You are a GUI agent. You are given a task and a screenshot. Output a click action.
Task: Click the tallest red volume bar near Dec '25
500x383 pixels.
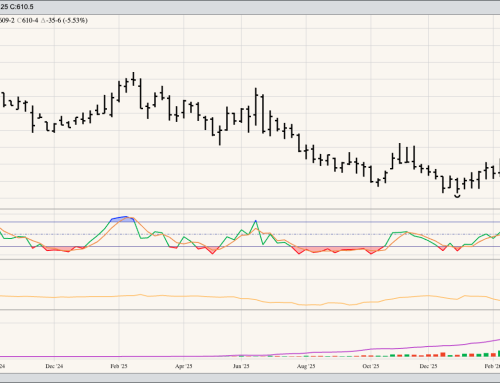click(x=443, y=355)
